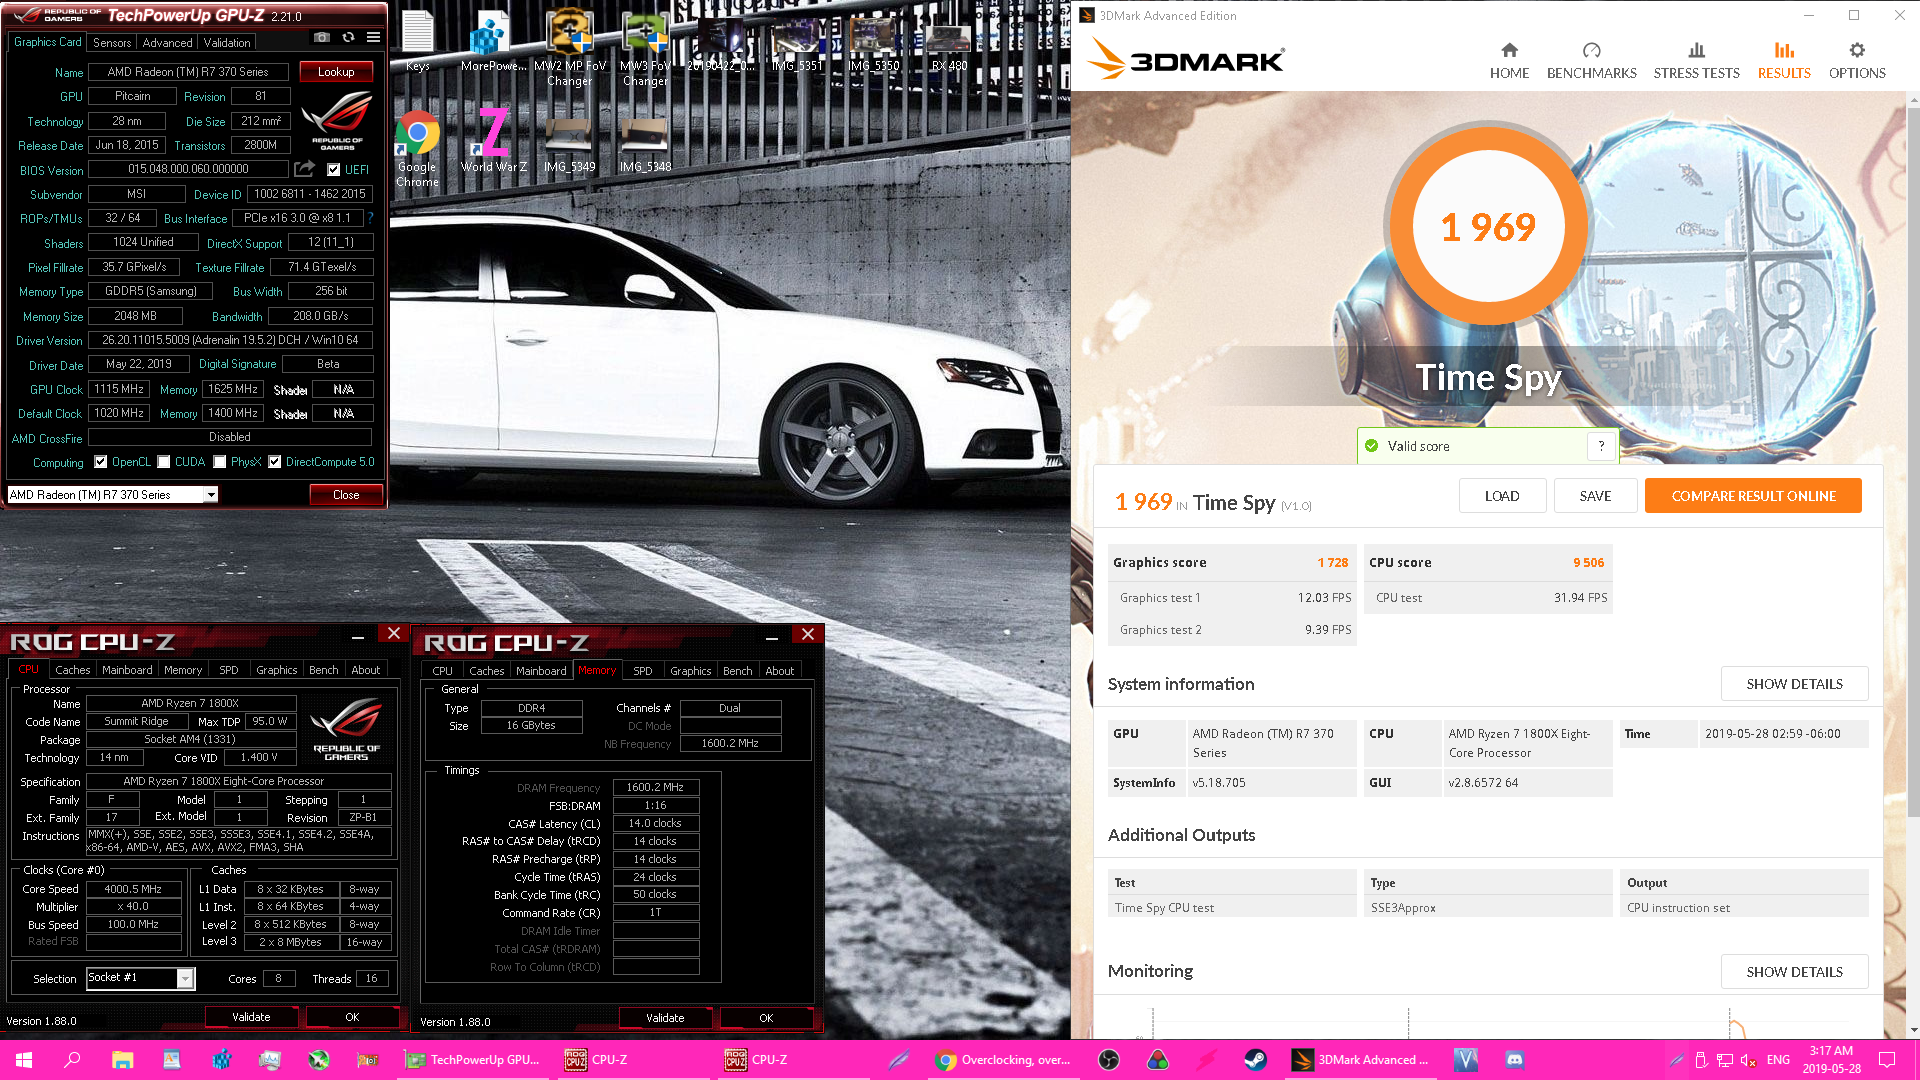Open the RX 480 desktop image
This screenshot has width=1920, height=1080.
(949, 44)
